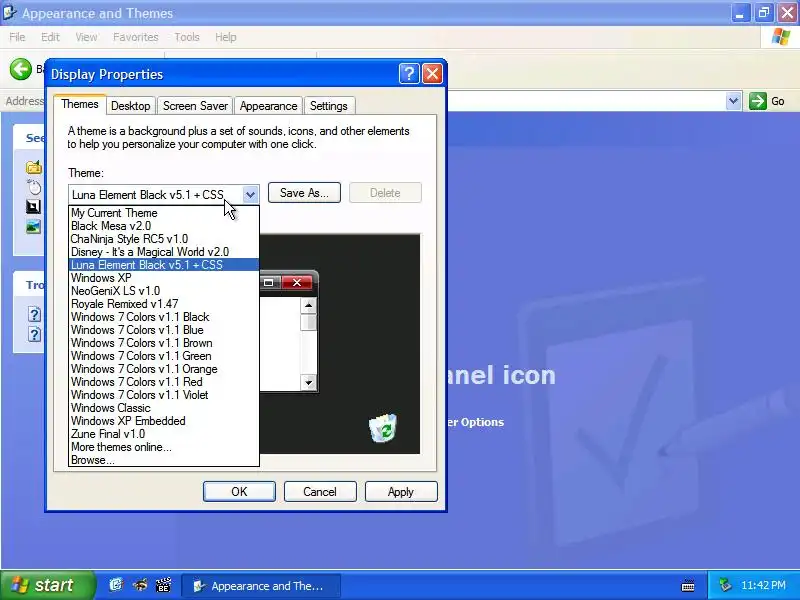This screenshot has width=800, height=600.
Task: Switch to the Screen Saver tab
Action: coord(195,106)
